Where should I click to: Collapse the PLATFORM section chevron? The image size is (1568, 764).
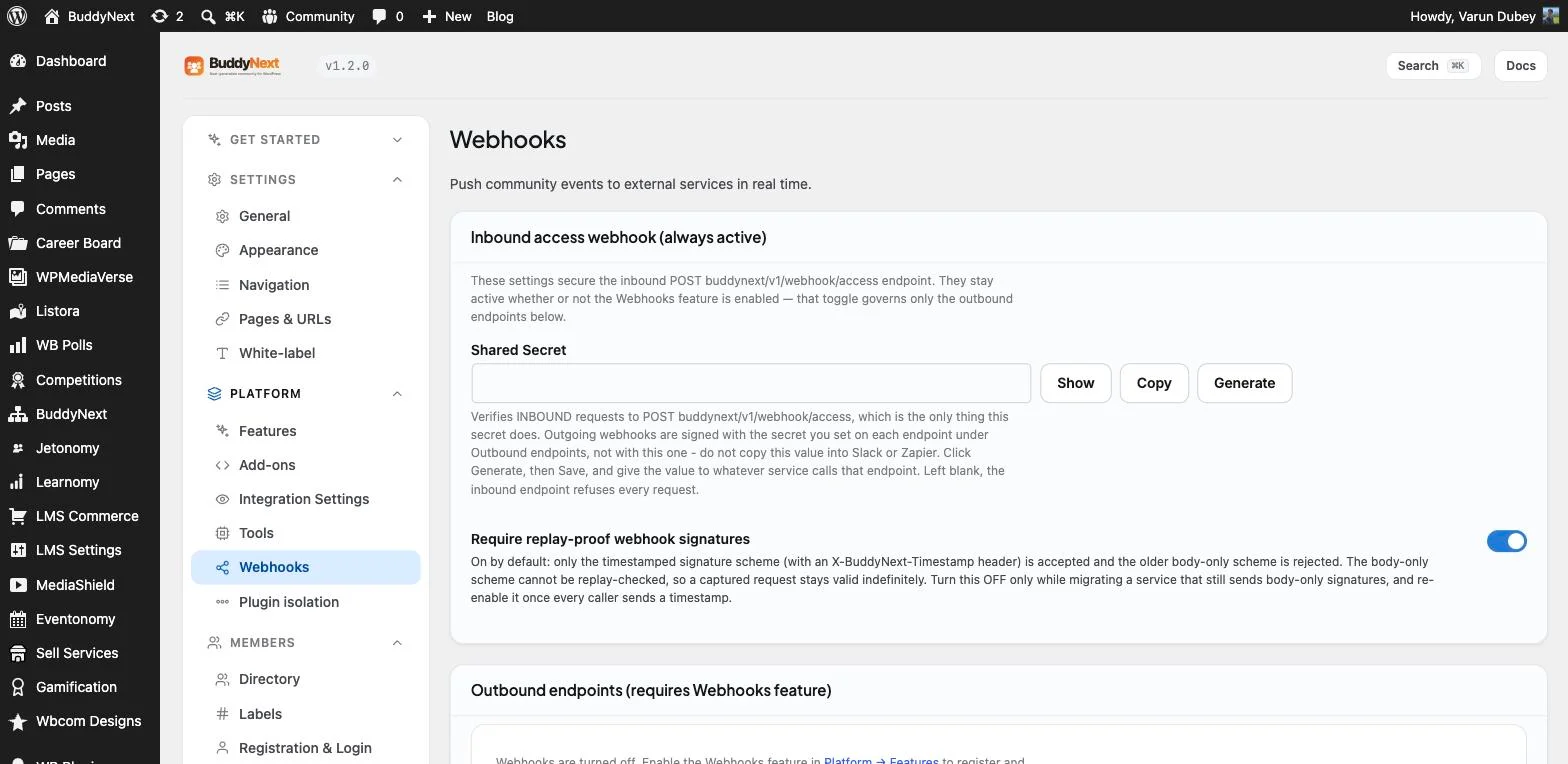(x=397, y=394)
